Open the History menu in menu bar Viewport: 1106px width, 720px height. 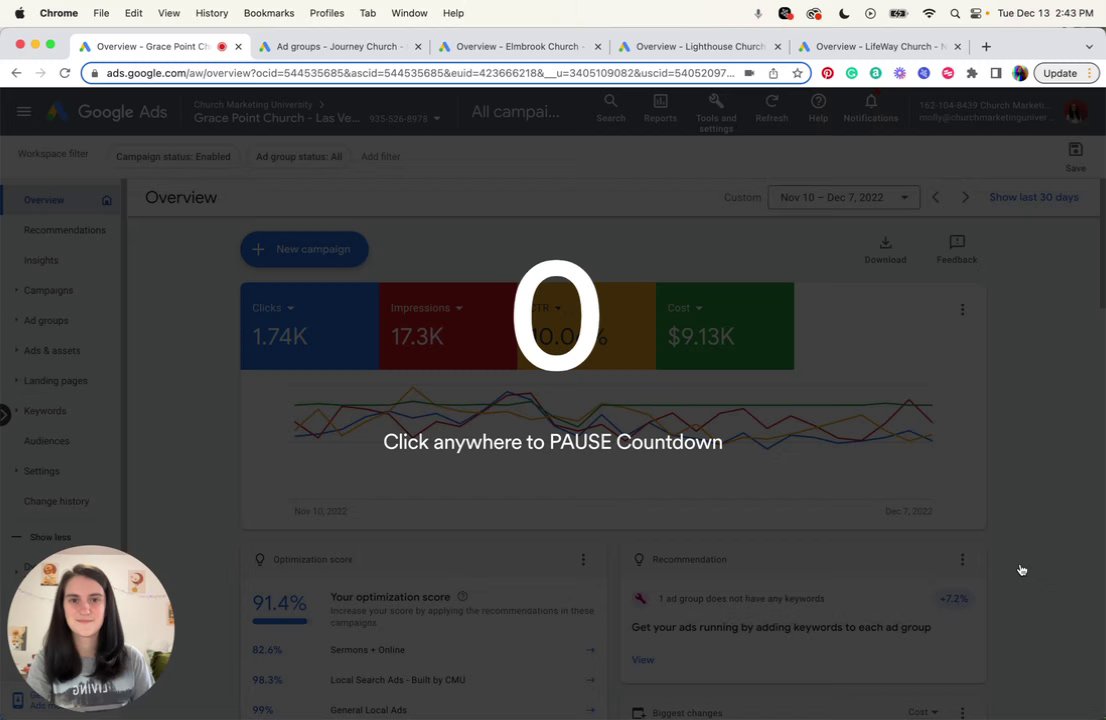pos(212,13)
